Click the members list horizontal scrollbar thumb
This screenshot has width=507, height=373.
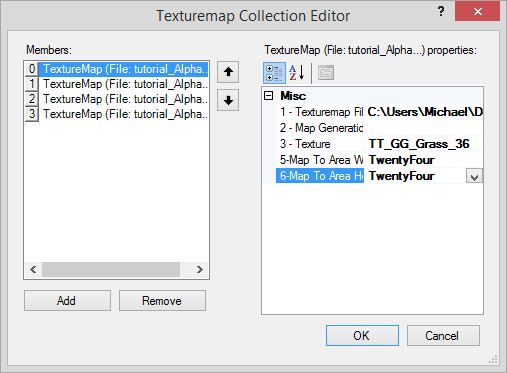tap(111, 269)
